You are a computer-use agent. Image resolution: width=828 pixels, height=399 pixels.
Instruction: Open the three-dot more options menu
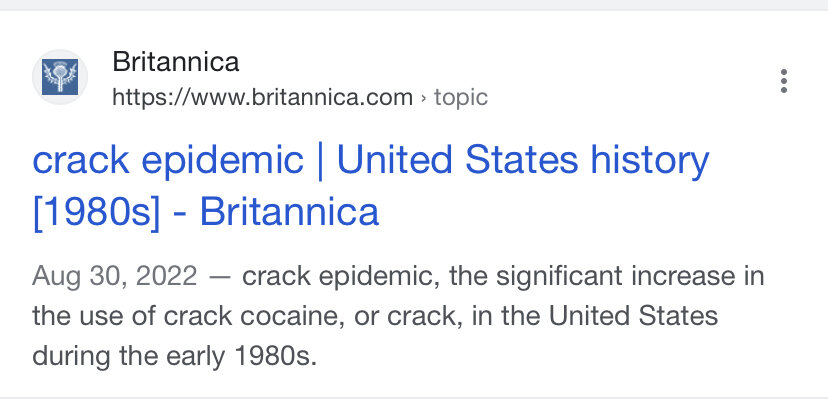coord(784,81)
